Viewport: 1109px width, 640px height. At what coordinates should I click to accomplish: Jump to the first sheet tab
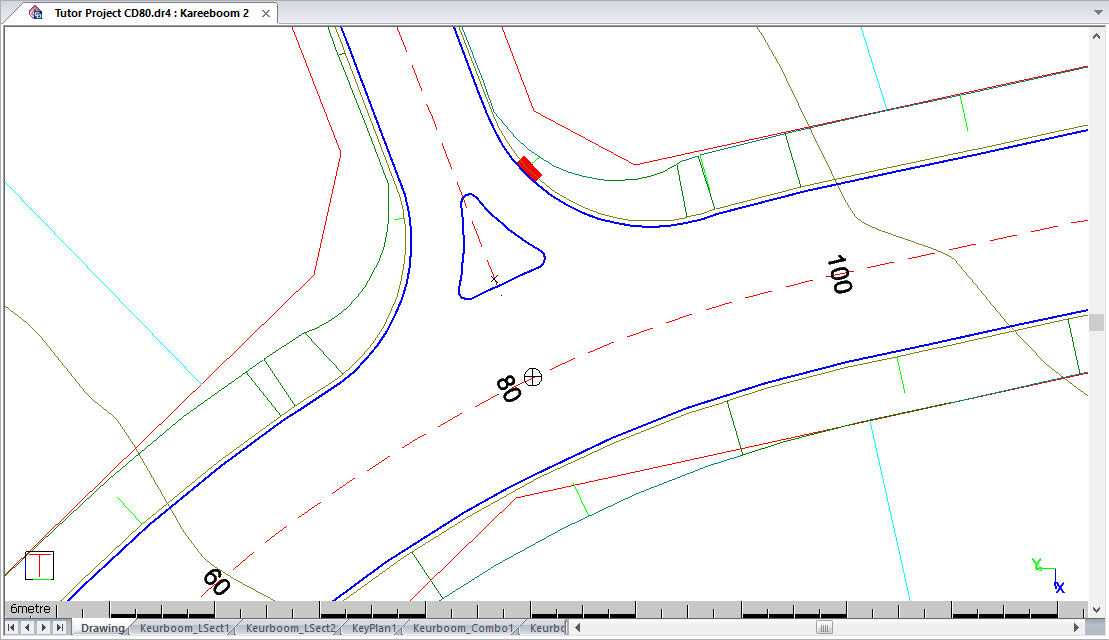(x=12, y=627)
